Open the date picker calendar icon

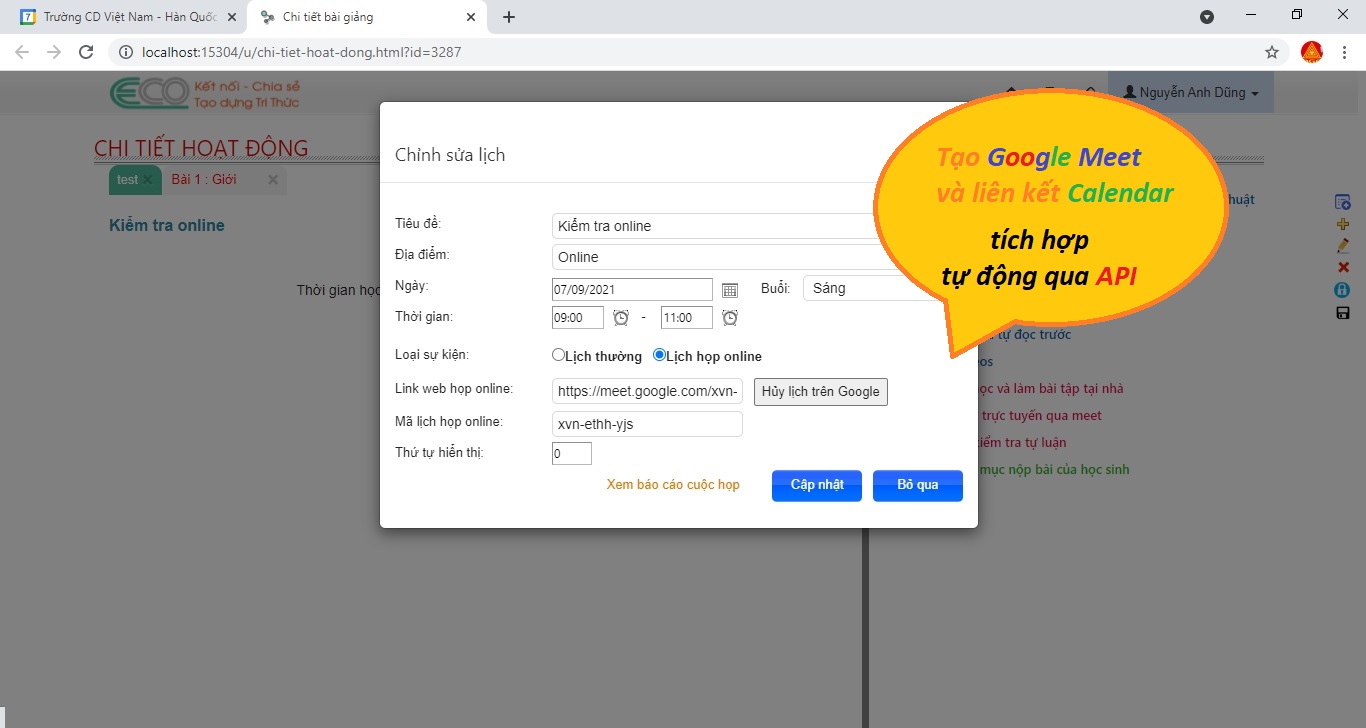click(x=730, y=290)
